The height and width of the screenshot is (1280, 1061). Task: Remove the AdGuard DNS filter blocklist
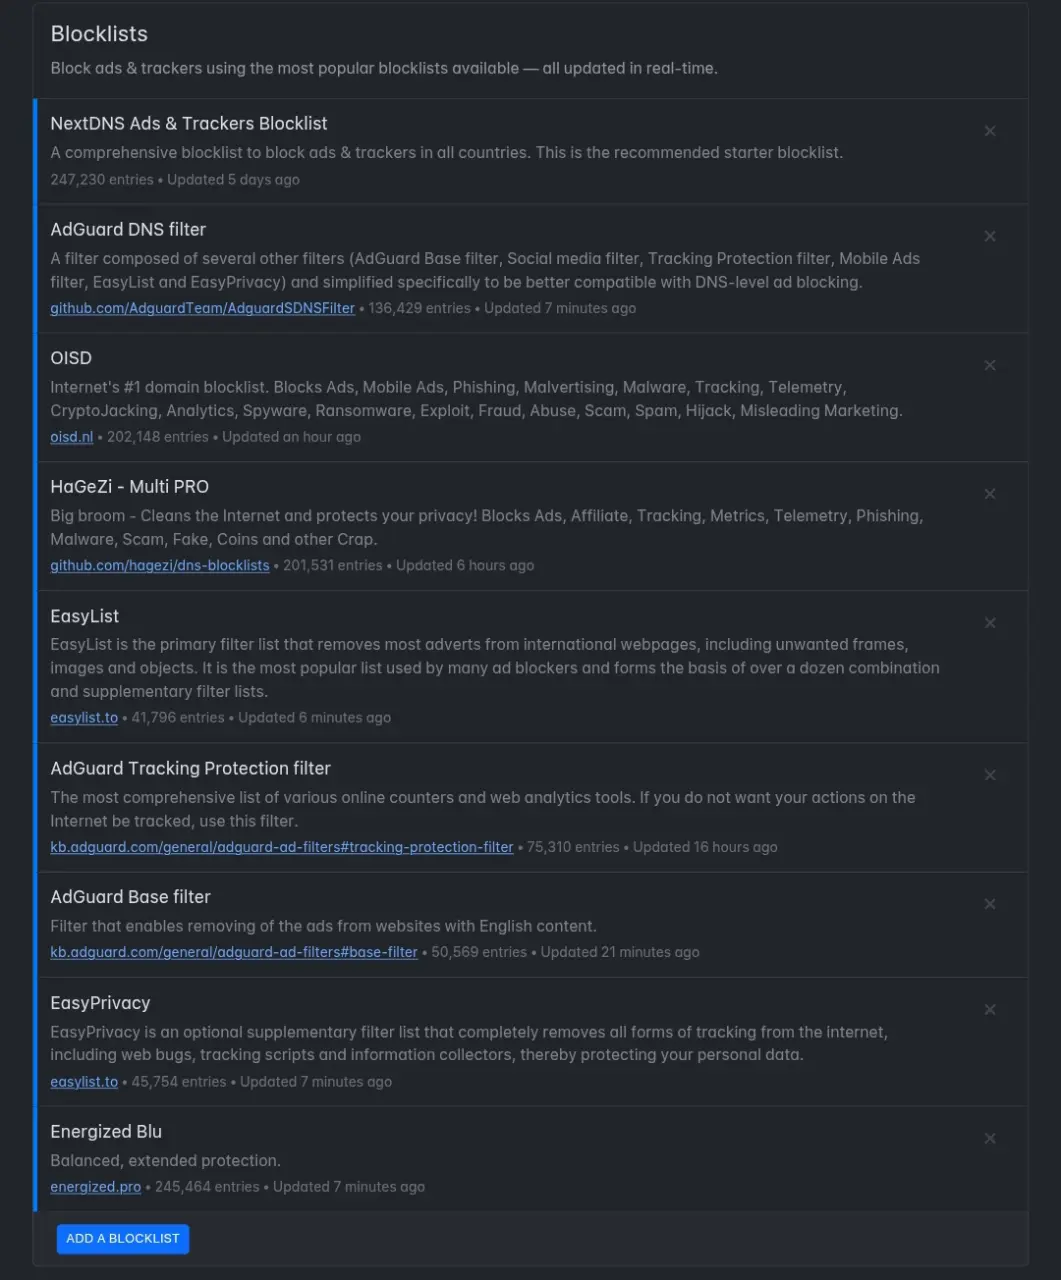coord(990,237)
